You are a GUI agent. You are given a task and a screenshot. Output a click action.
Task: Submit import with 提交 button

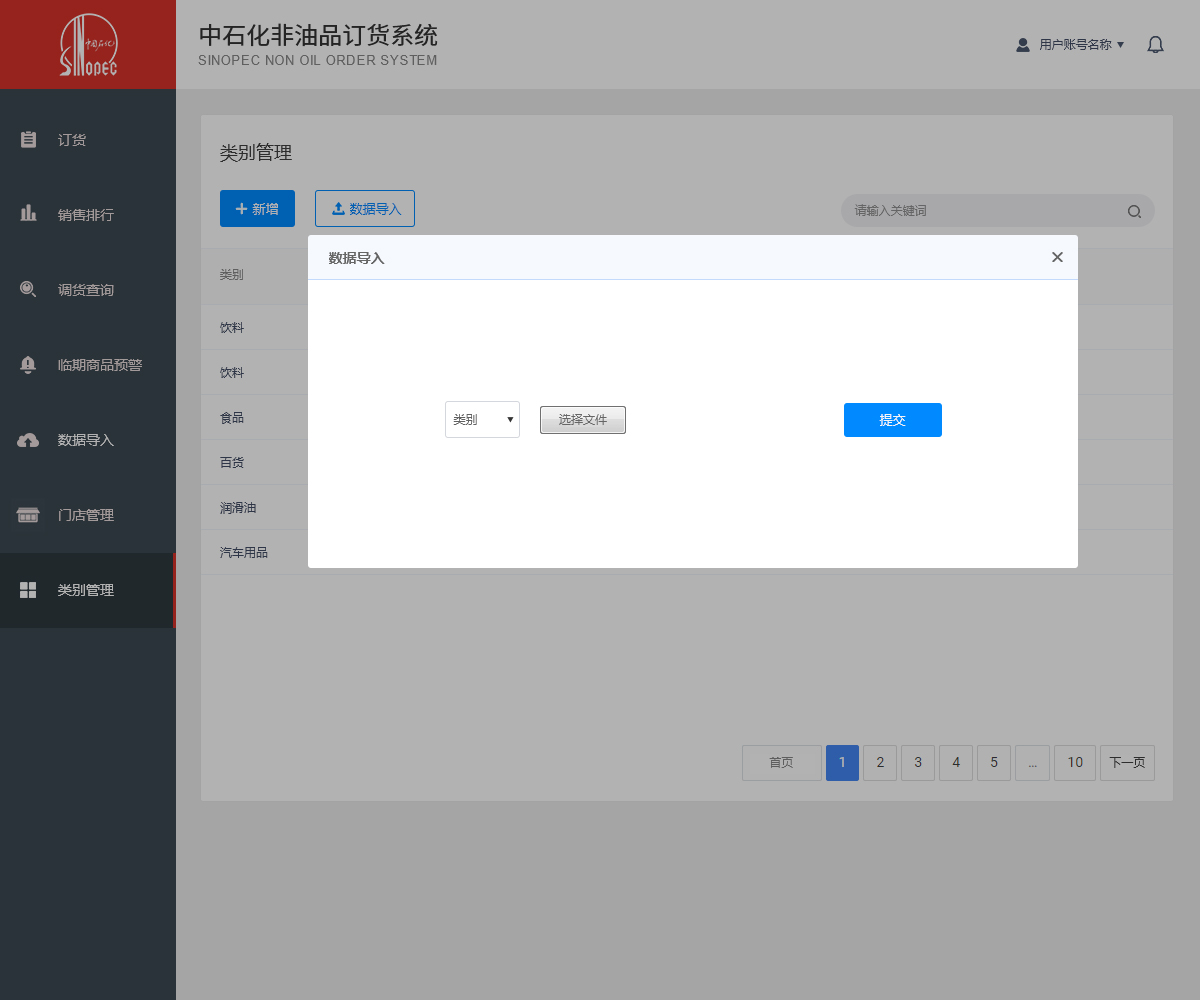click(892, 420)
